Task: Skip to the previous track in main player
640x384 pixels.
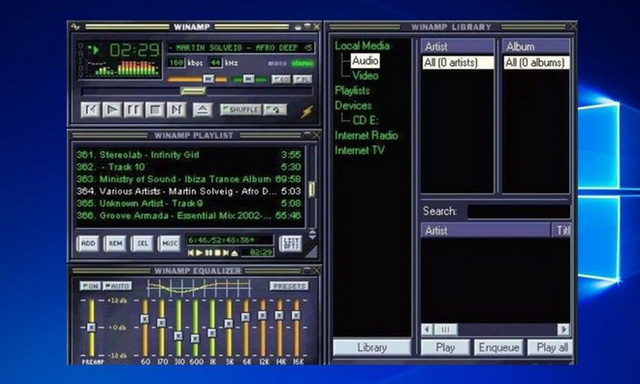Action: coord(91,110)
